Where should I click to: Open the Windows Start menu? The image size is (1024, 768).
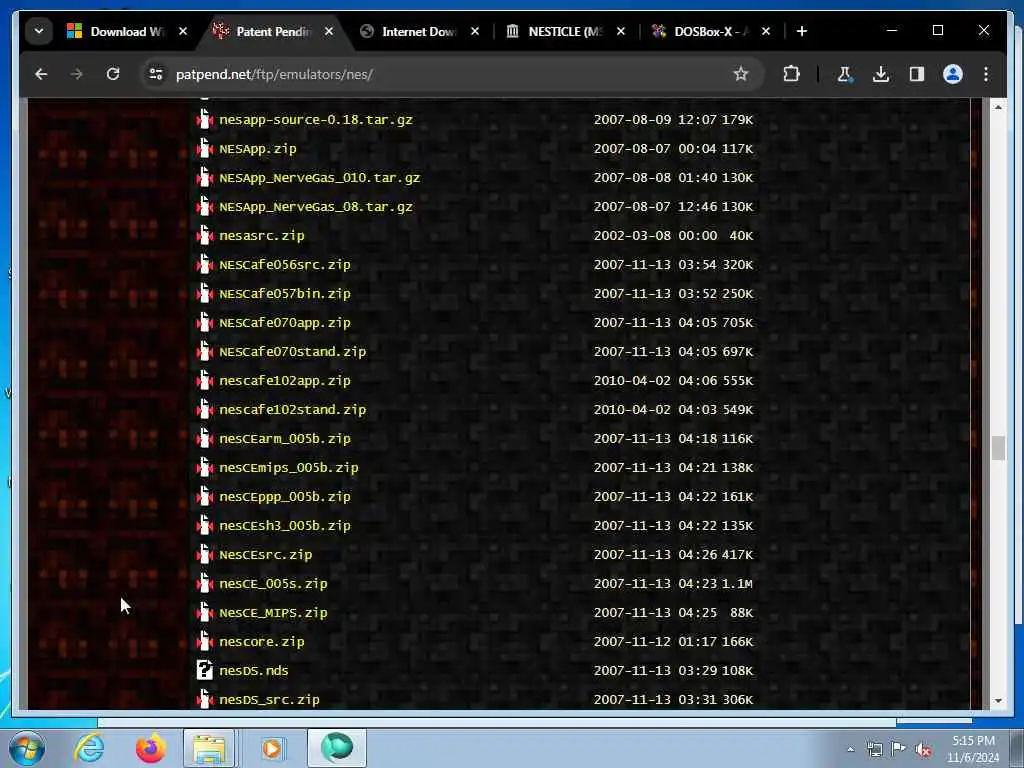click(27, 748)
